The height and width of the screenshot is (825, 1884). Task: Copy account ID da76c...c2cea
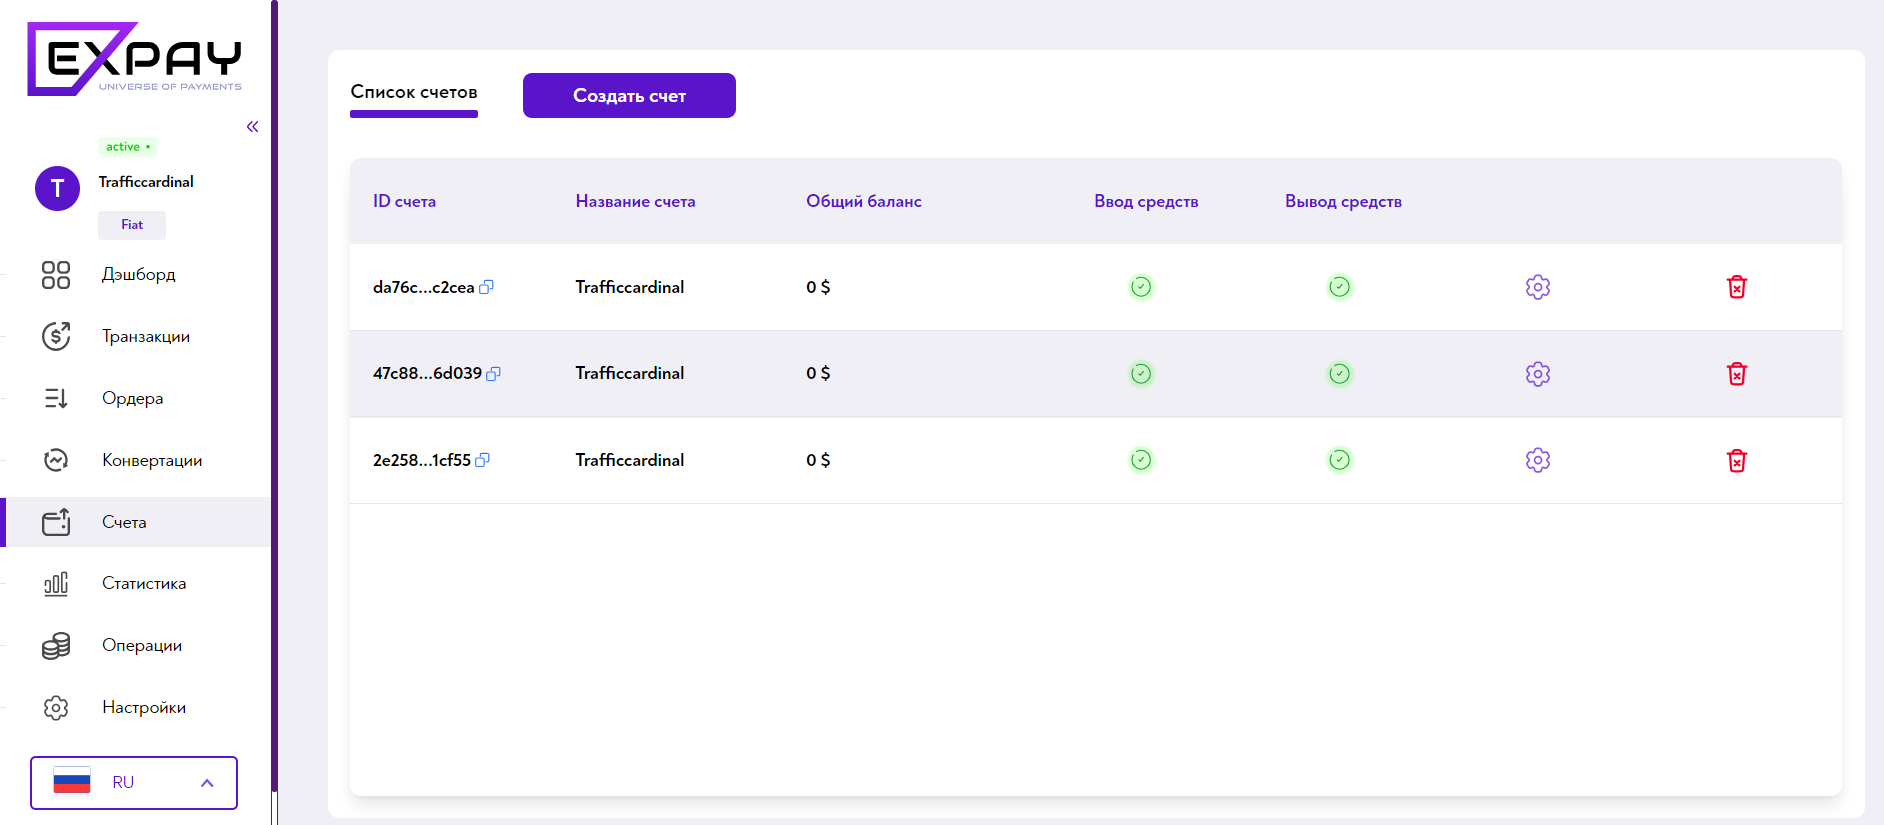(486, 287)
